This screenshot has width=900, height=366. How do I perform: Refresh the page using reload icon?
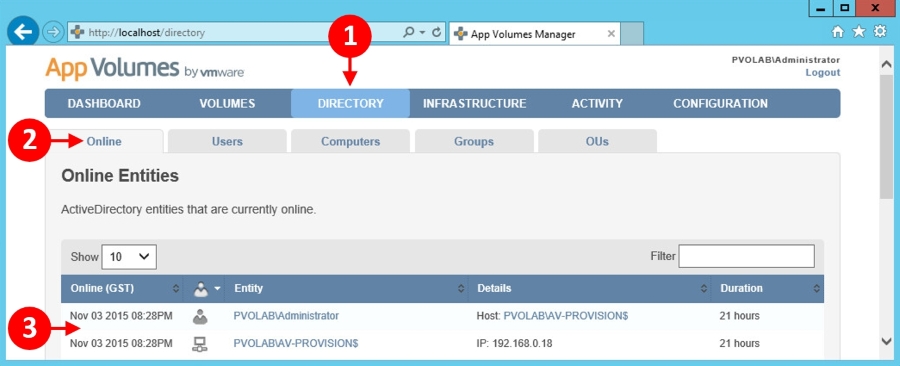437,33
